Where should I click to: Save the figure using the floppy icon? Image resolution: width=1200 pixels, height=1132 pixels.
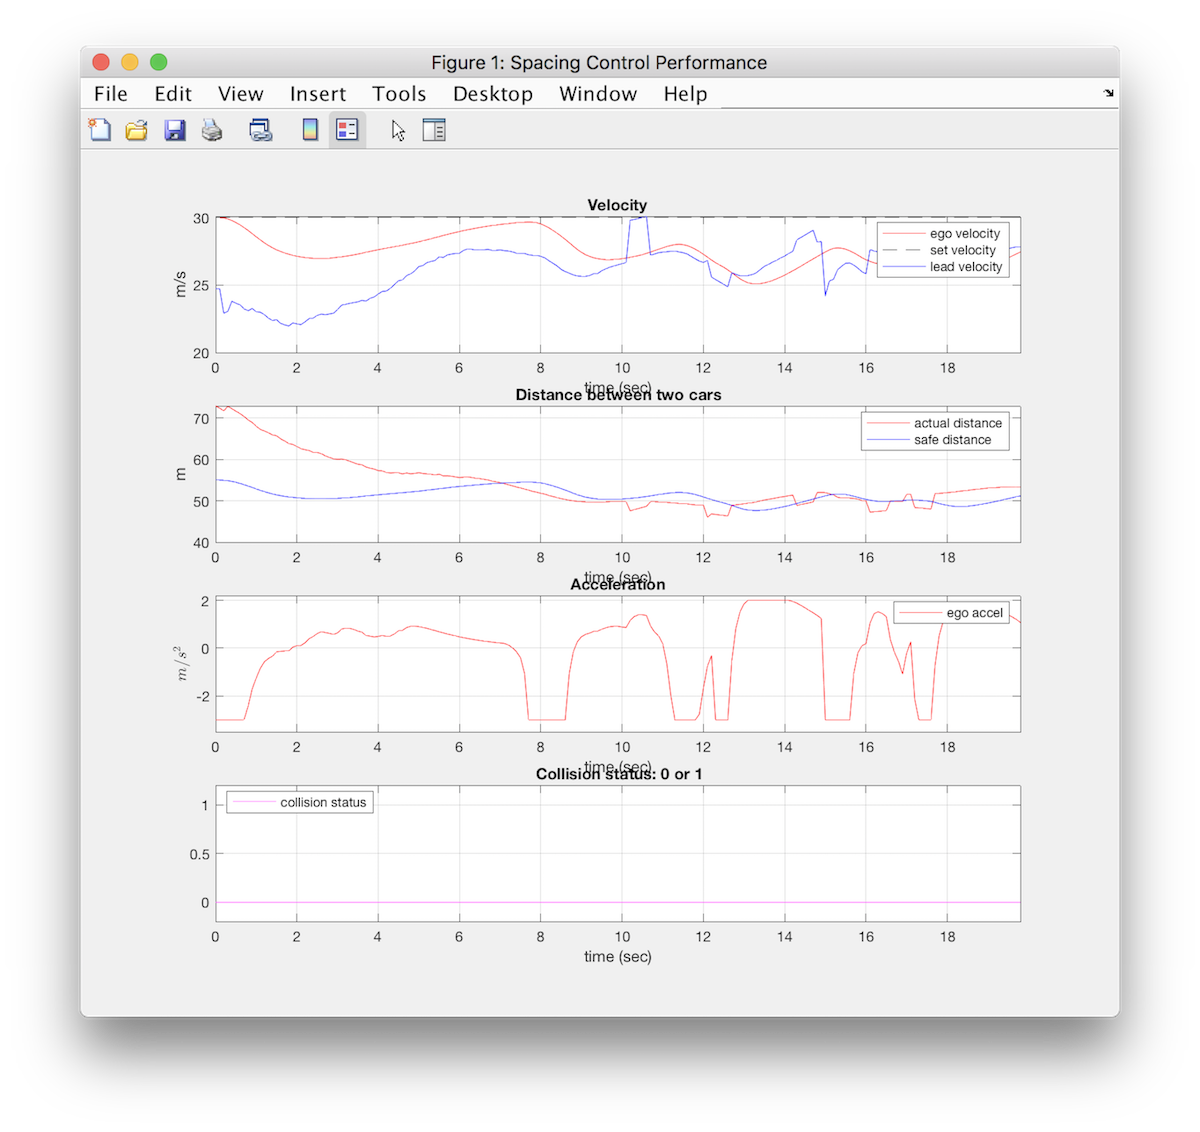(x=175, y=130)
